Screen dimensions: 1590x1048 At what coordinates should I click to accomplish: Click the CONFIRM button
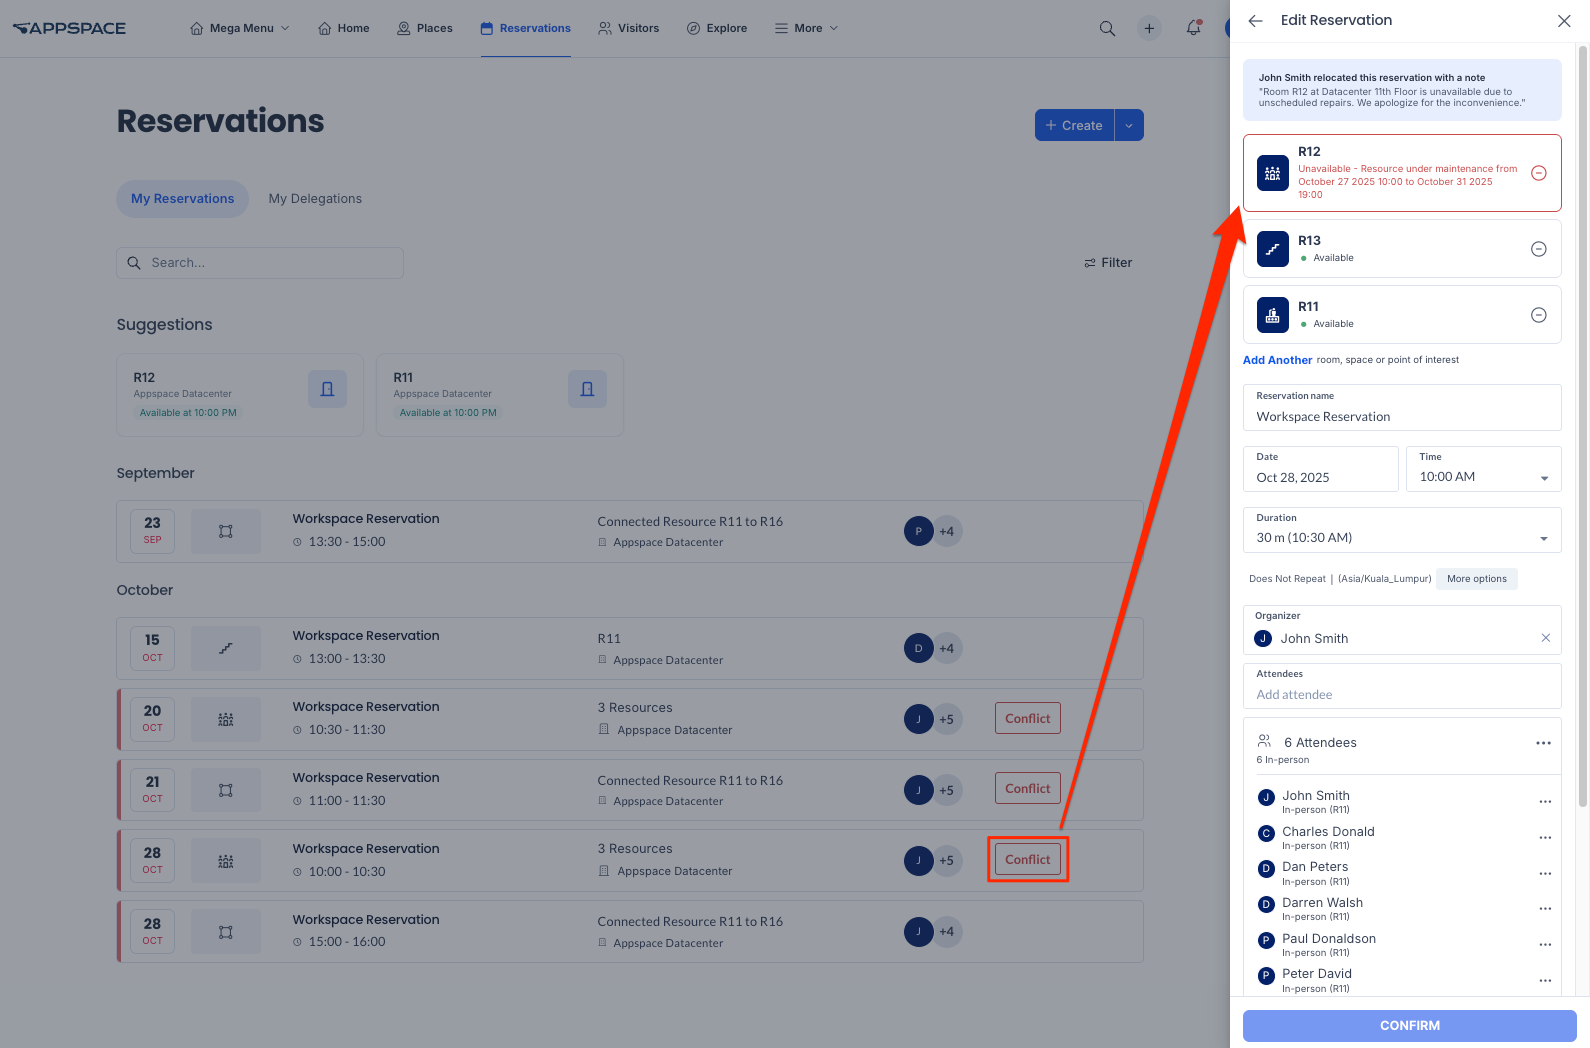(x=1410, y=1026)
